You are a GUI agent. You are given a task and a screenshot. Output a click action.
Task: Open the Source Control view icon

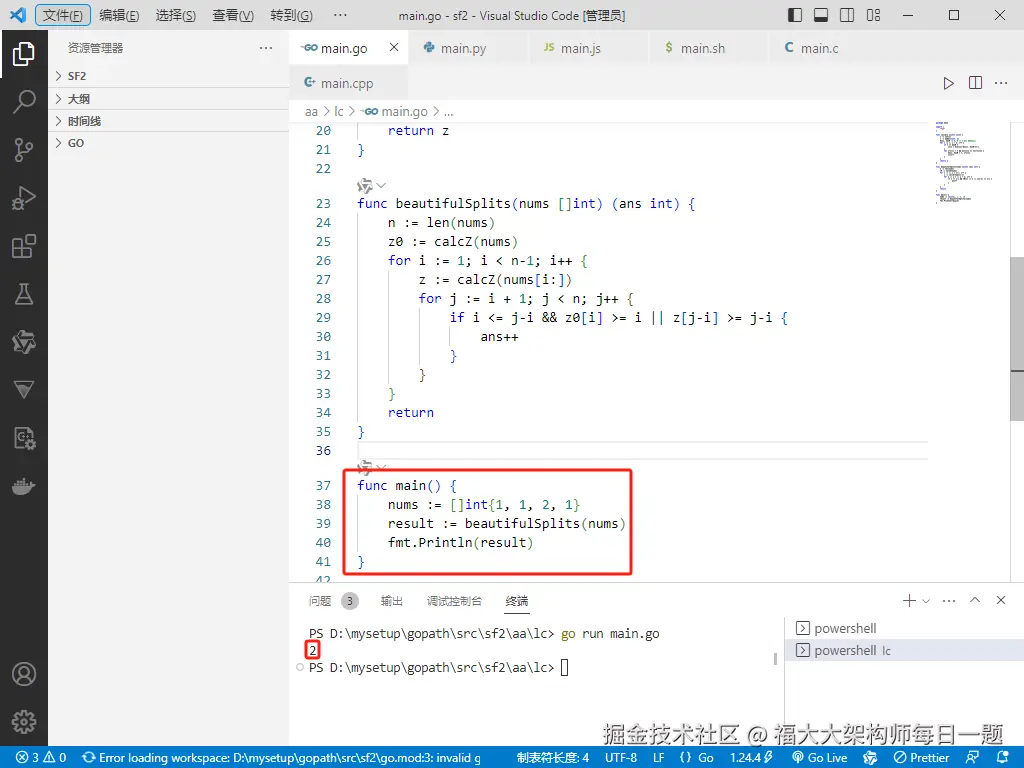(x=24, y=150)
